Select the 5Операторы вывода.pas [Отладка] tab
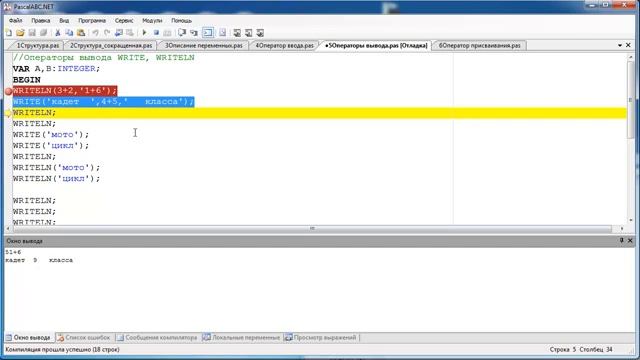Viewport: 640px width, 360px height. (376, 45)
